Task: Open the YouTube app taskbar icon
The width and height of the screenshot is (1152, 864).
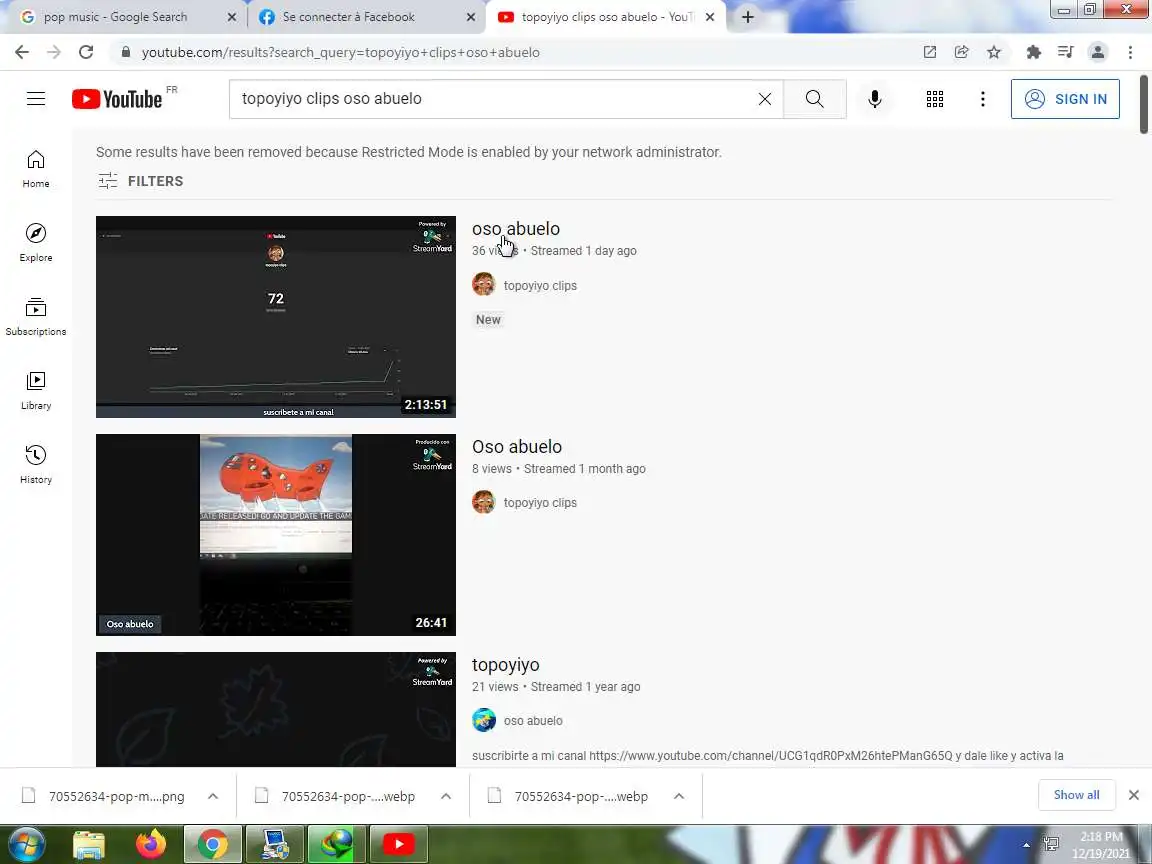Action: [398, 844]
